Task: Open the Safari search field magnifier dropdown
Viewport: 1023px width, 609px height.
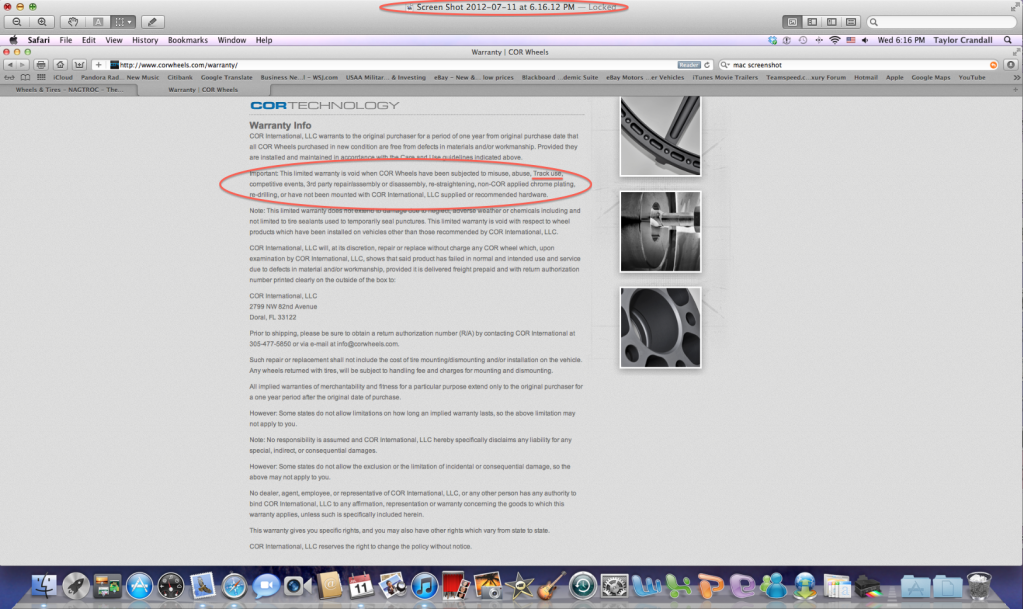Action: click(x=724, y=65)
